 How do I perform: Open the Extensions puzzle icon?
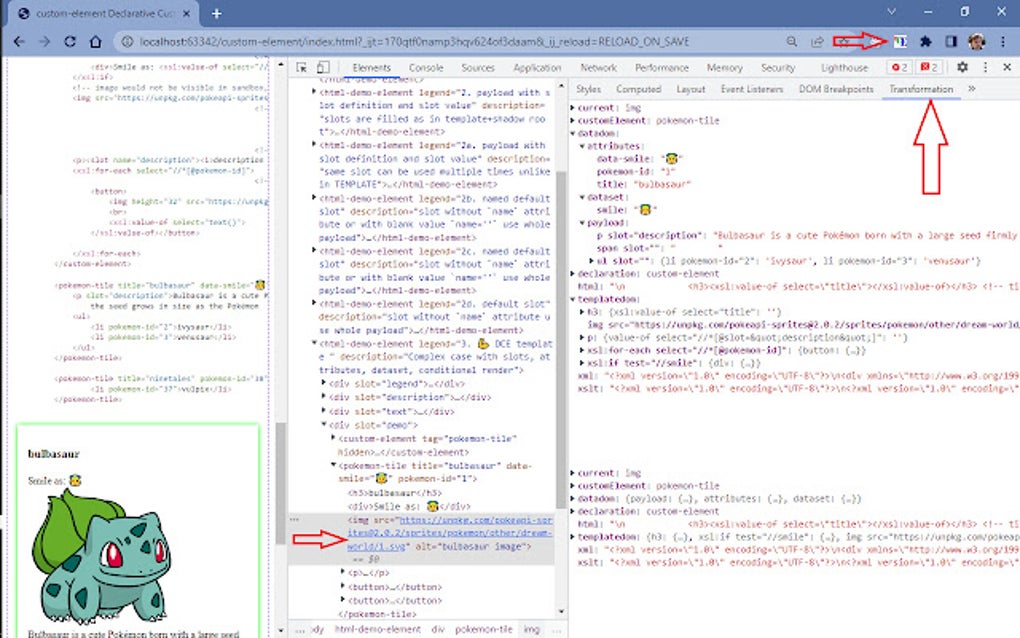pos(925,42)
